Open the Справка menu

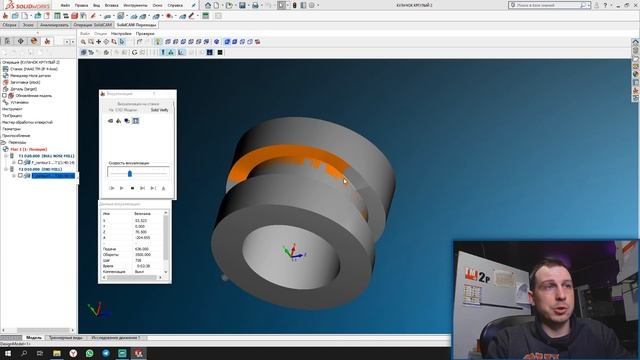[x=175, y=5]
